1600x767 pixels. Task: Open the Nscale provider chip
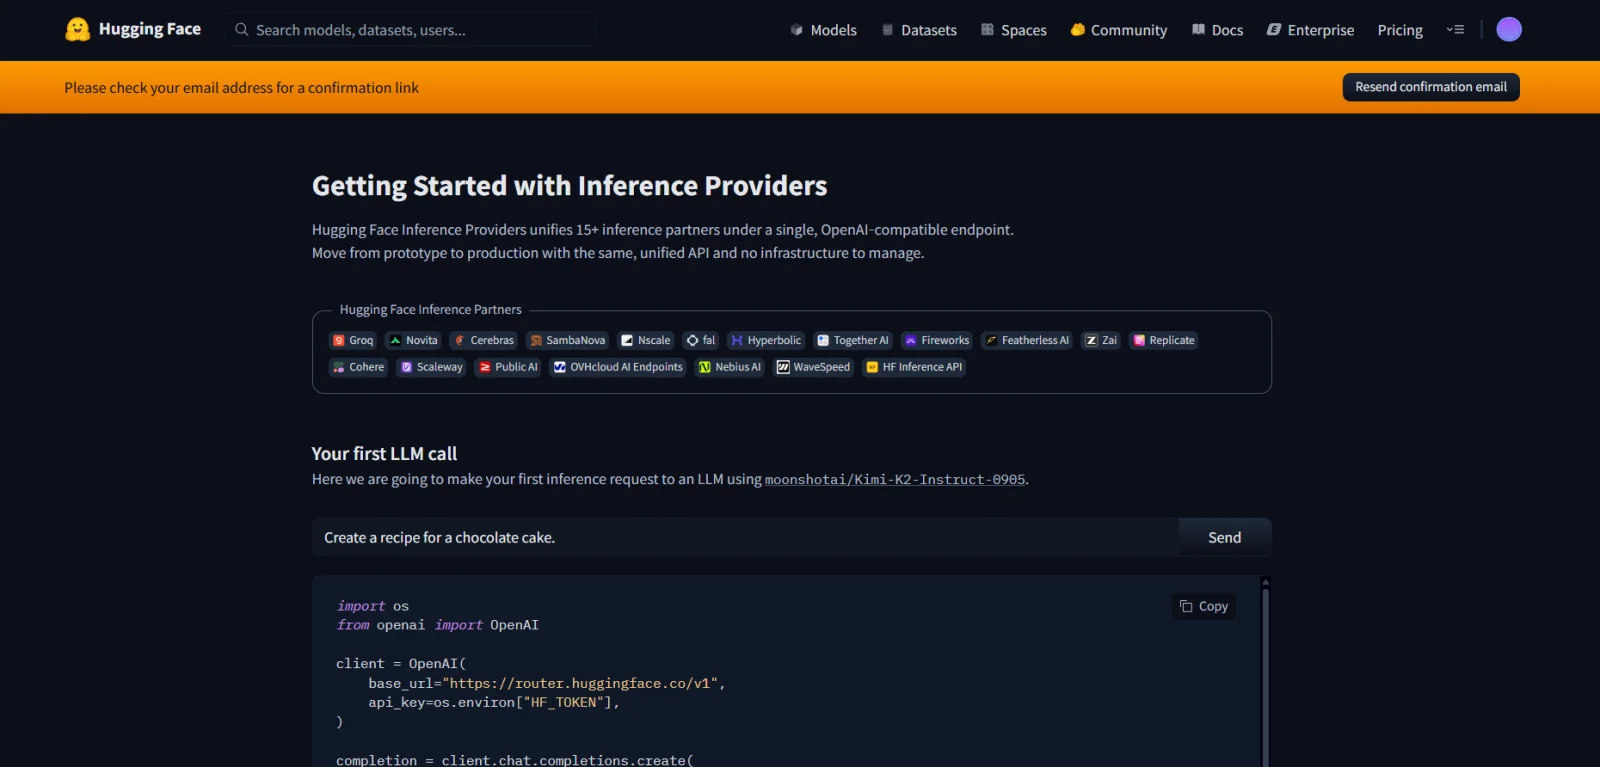pyautogui.click(x=645, y=340)
